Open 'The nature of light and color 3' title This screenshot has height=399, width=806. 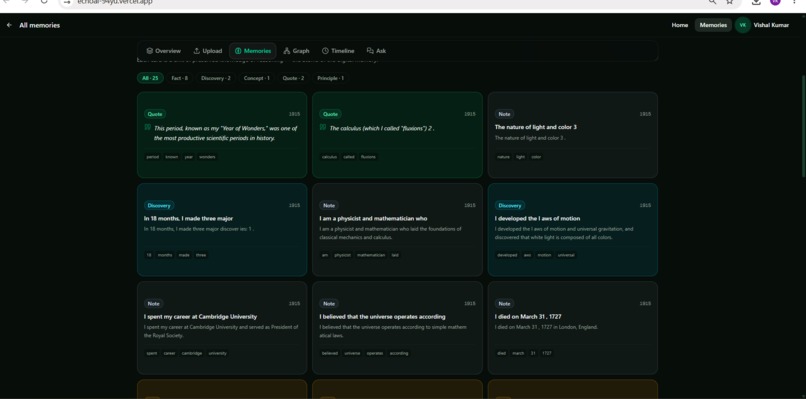(536, 127)
